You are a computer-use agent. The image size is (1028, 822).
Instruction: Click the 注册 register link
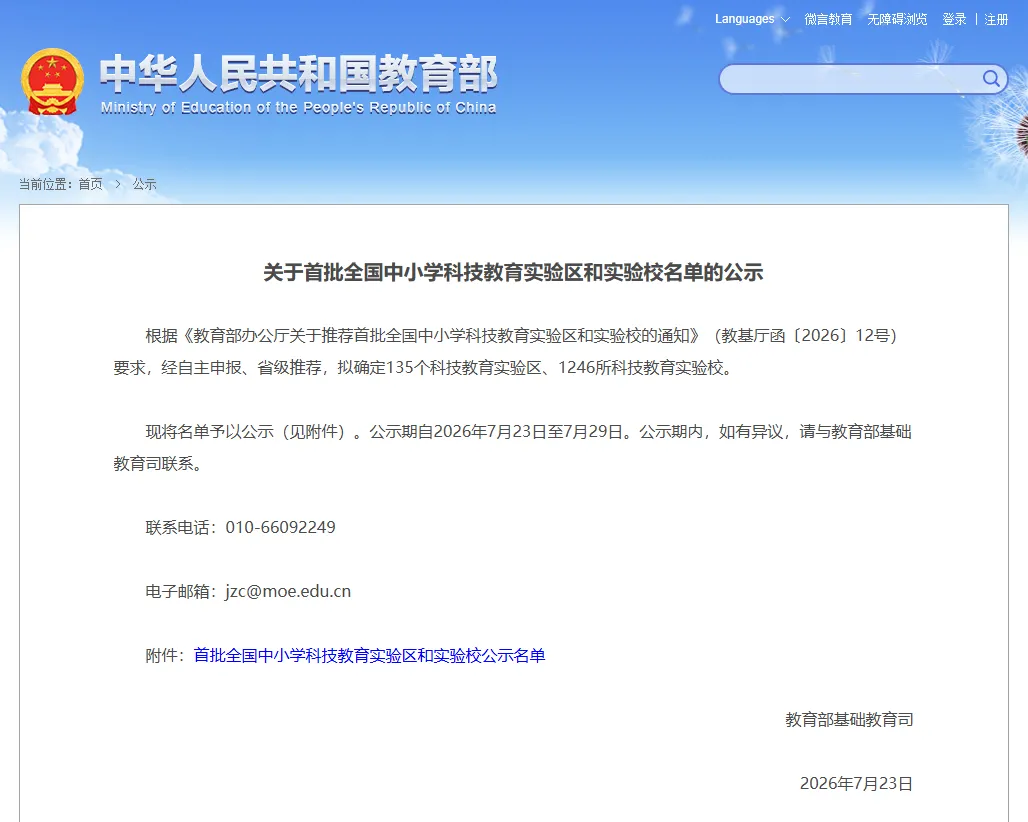click(996, 19)
